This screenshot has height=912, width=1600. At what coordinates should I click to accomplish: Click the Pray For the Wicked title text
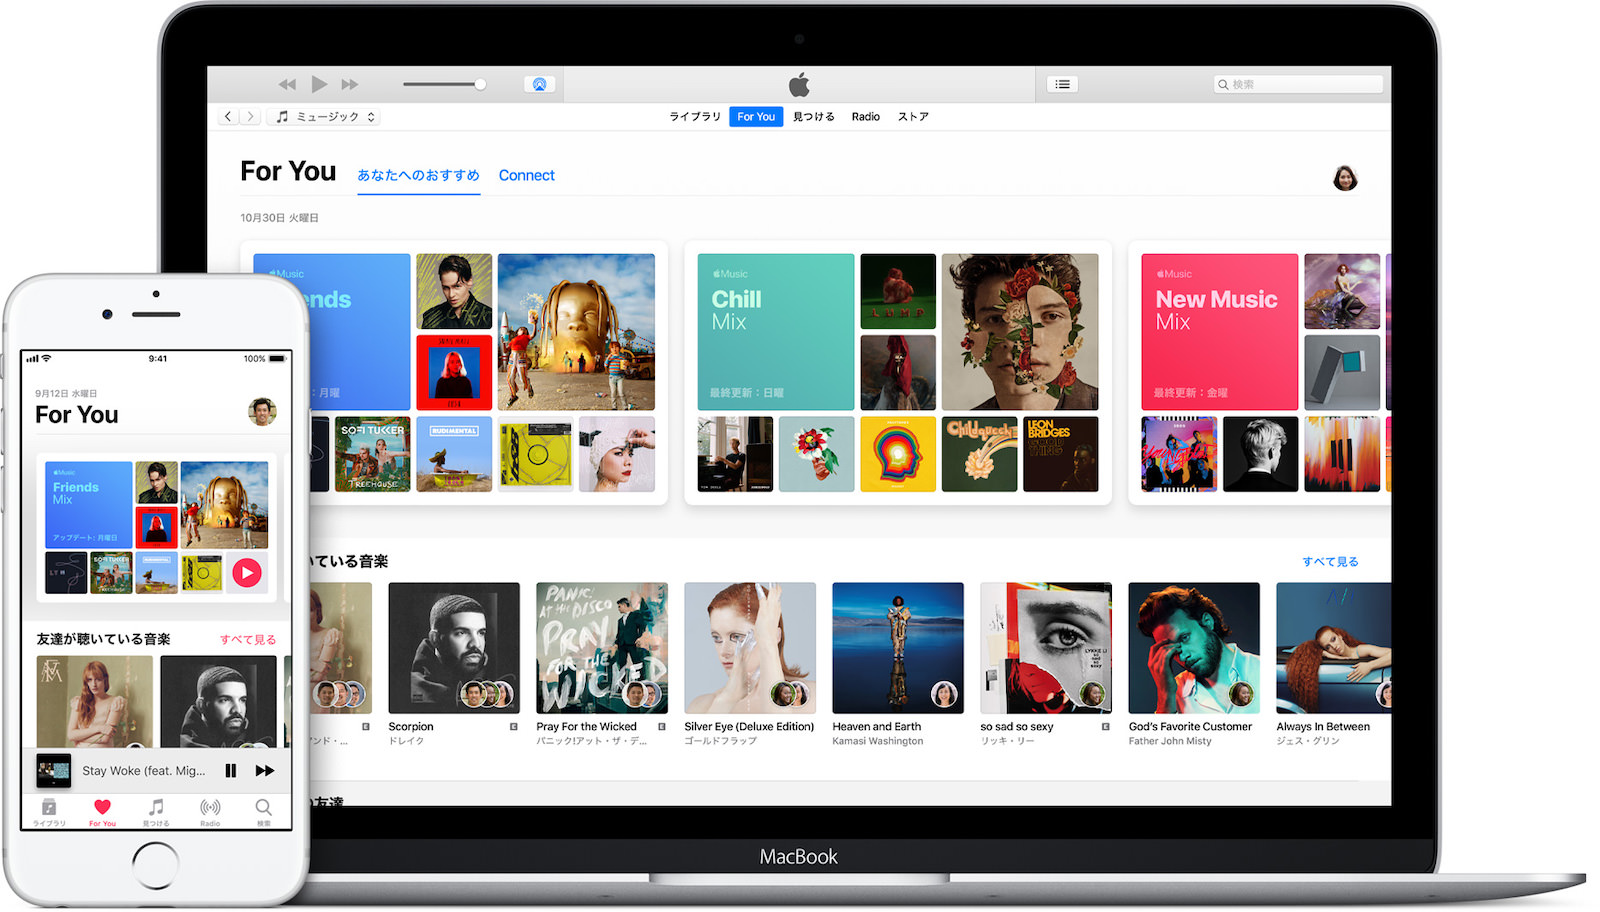pos(586,727)
